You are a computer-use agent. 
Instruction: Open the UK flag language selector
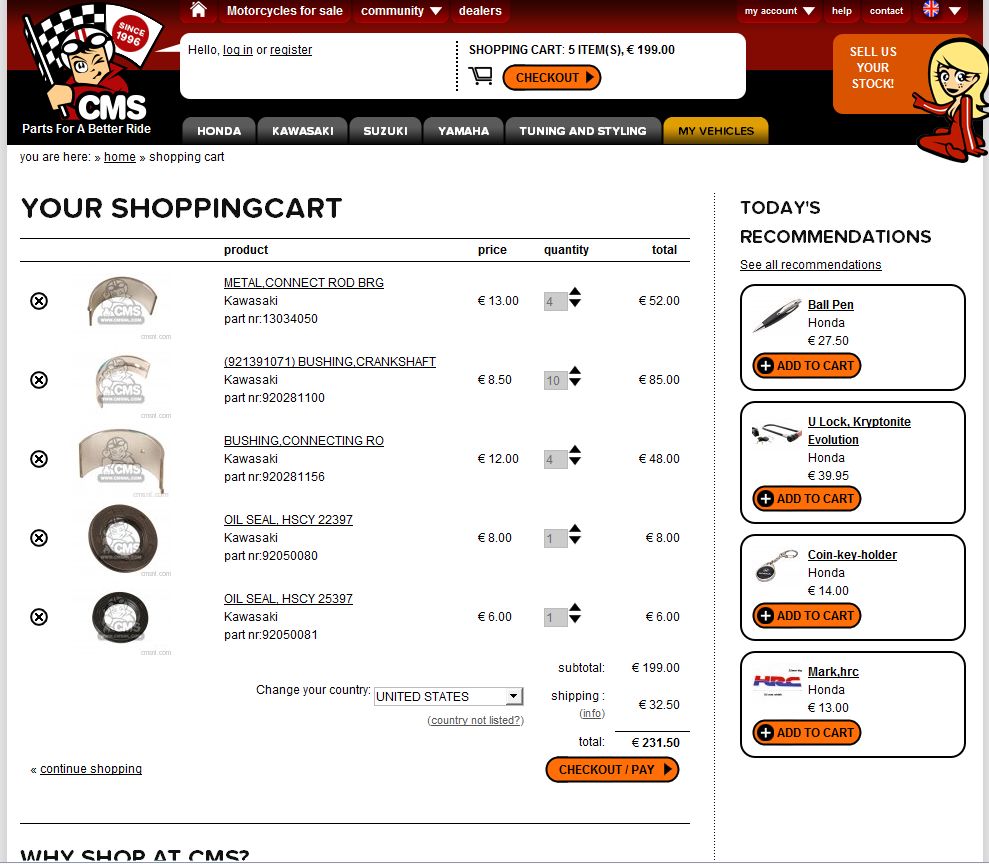(x=942, y=10)
